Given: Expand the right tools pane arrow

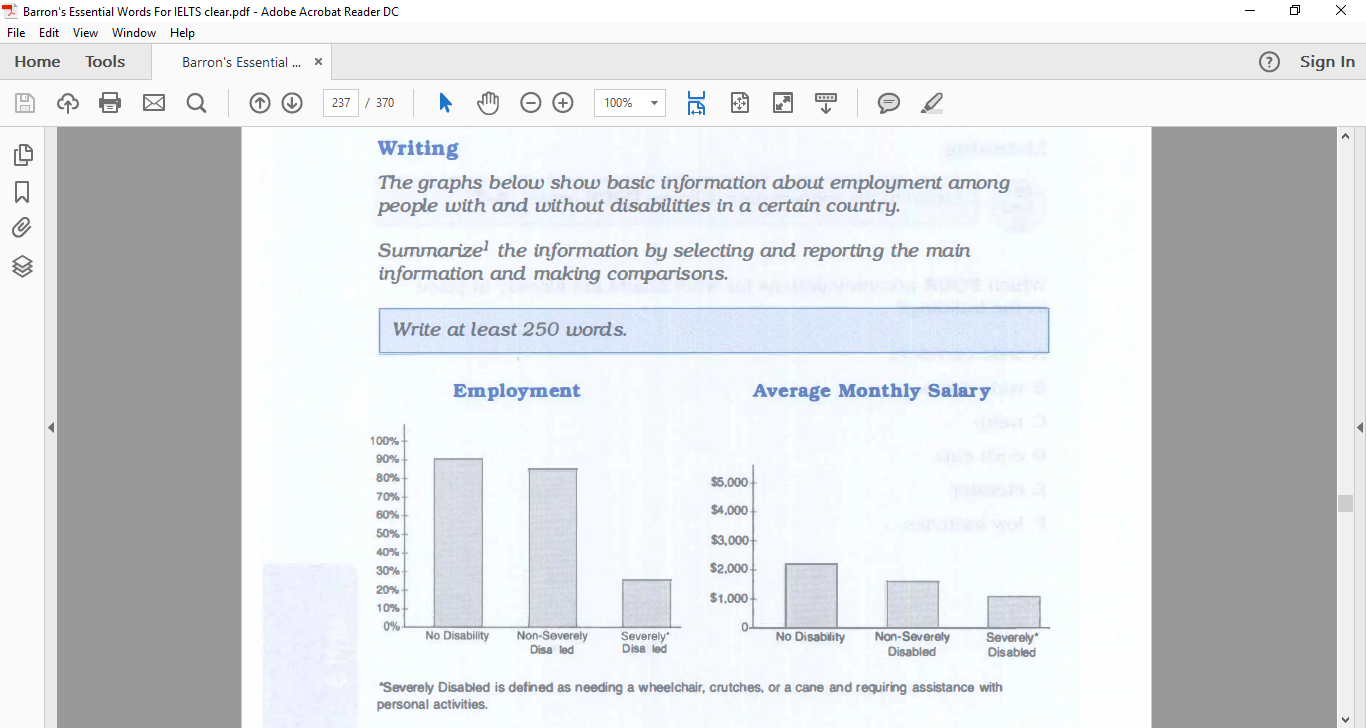Looking at the screenshot, I should tap(1360, 427).
